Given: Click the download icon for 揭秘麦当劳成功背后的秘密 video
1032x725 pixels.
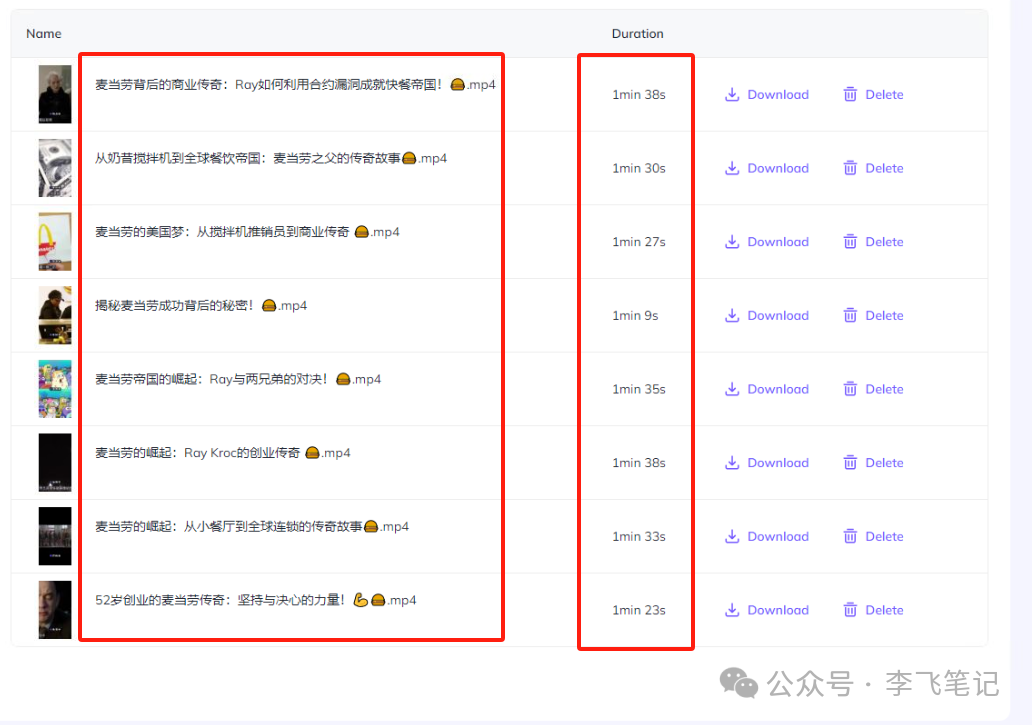Looking at the screenshot, I should (731, 315).
